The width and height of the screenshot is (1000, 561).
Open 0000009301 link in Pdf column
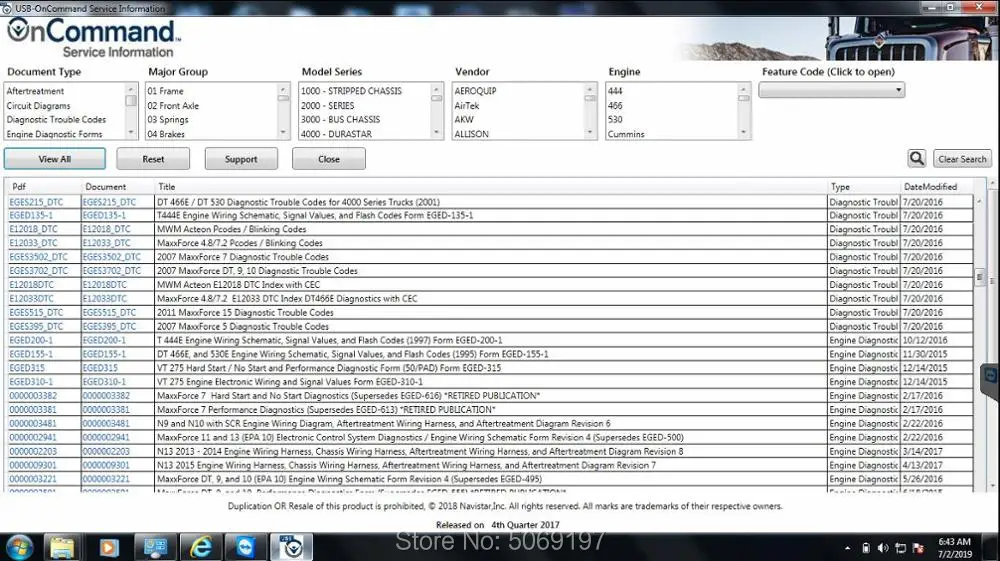tap(33, 465)
